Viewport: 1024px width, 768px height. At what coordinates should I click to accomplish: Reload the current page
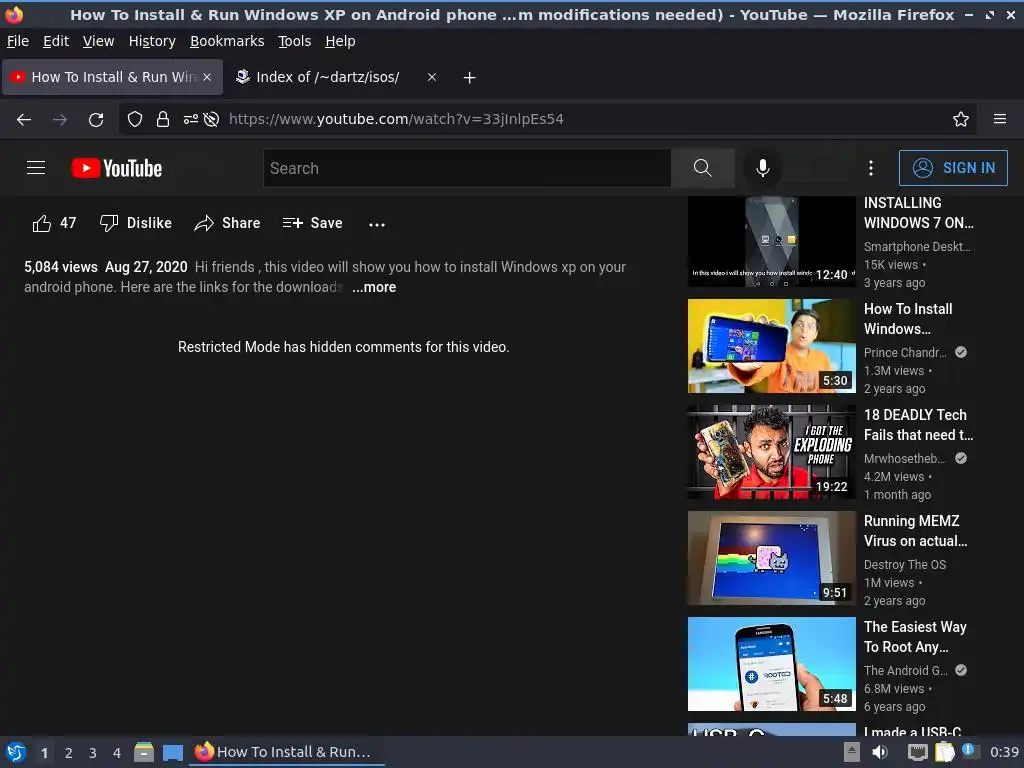(x=96, y=119)
